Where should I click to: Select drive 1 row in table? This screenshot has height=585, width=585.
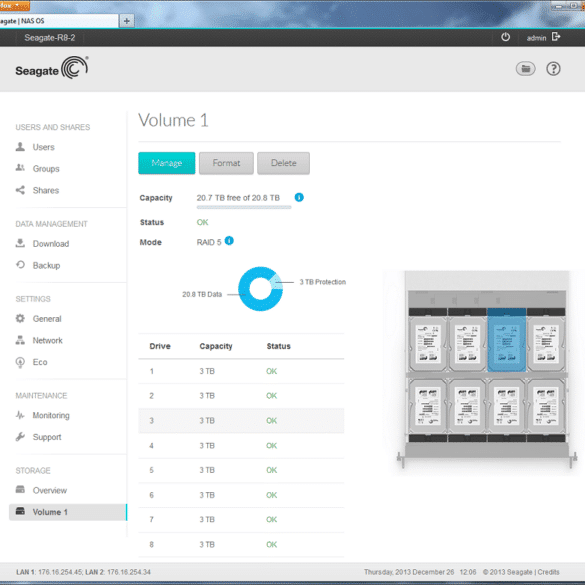(241, 371)
